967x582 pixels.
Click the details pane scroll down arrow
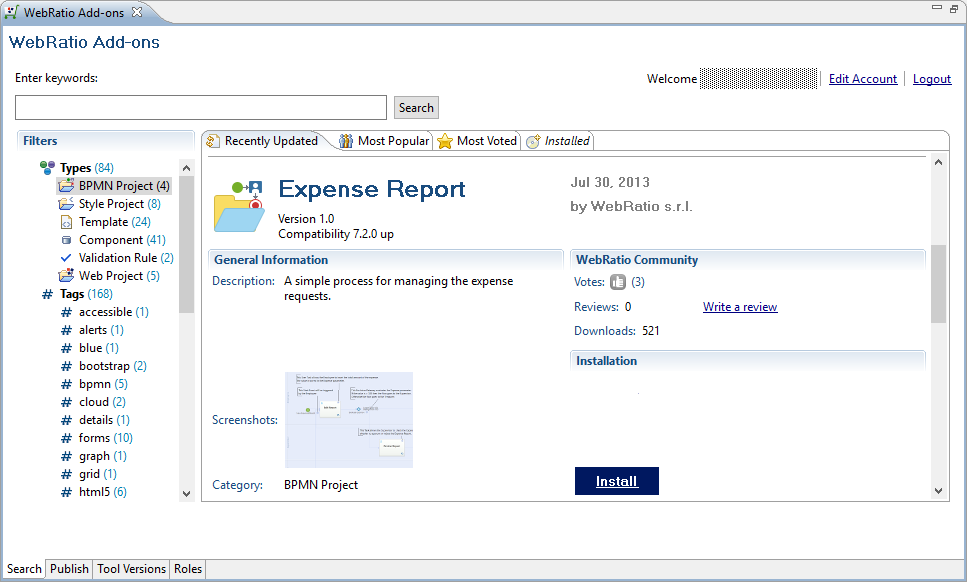tap(938, 491)
